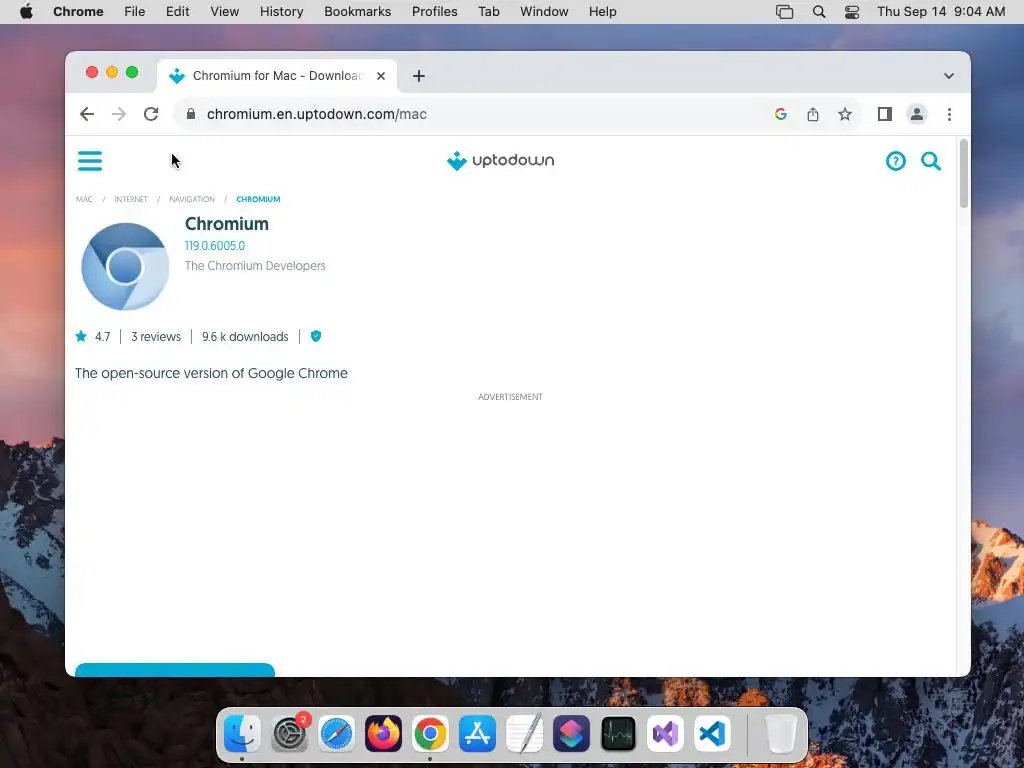Viewport: 1024px width, 768px height.
Task: Launch Visual Studio from the Dock
Action: [x=665, y=733]
